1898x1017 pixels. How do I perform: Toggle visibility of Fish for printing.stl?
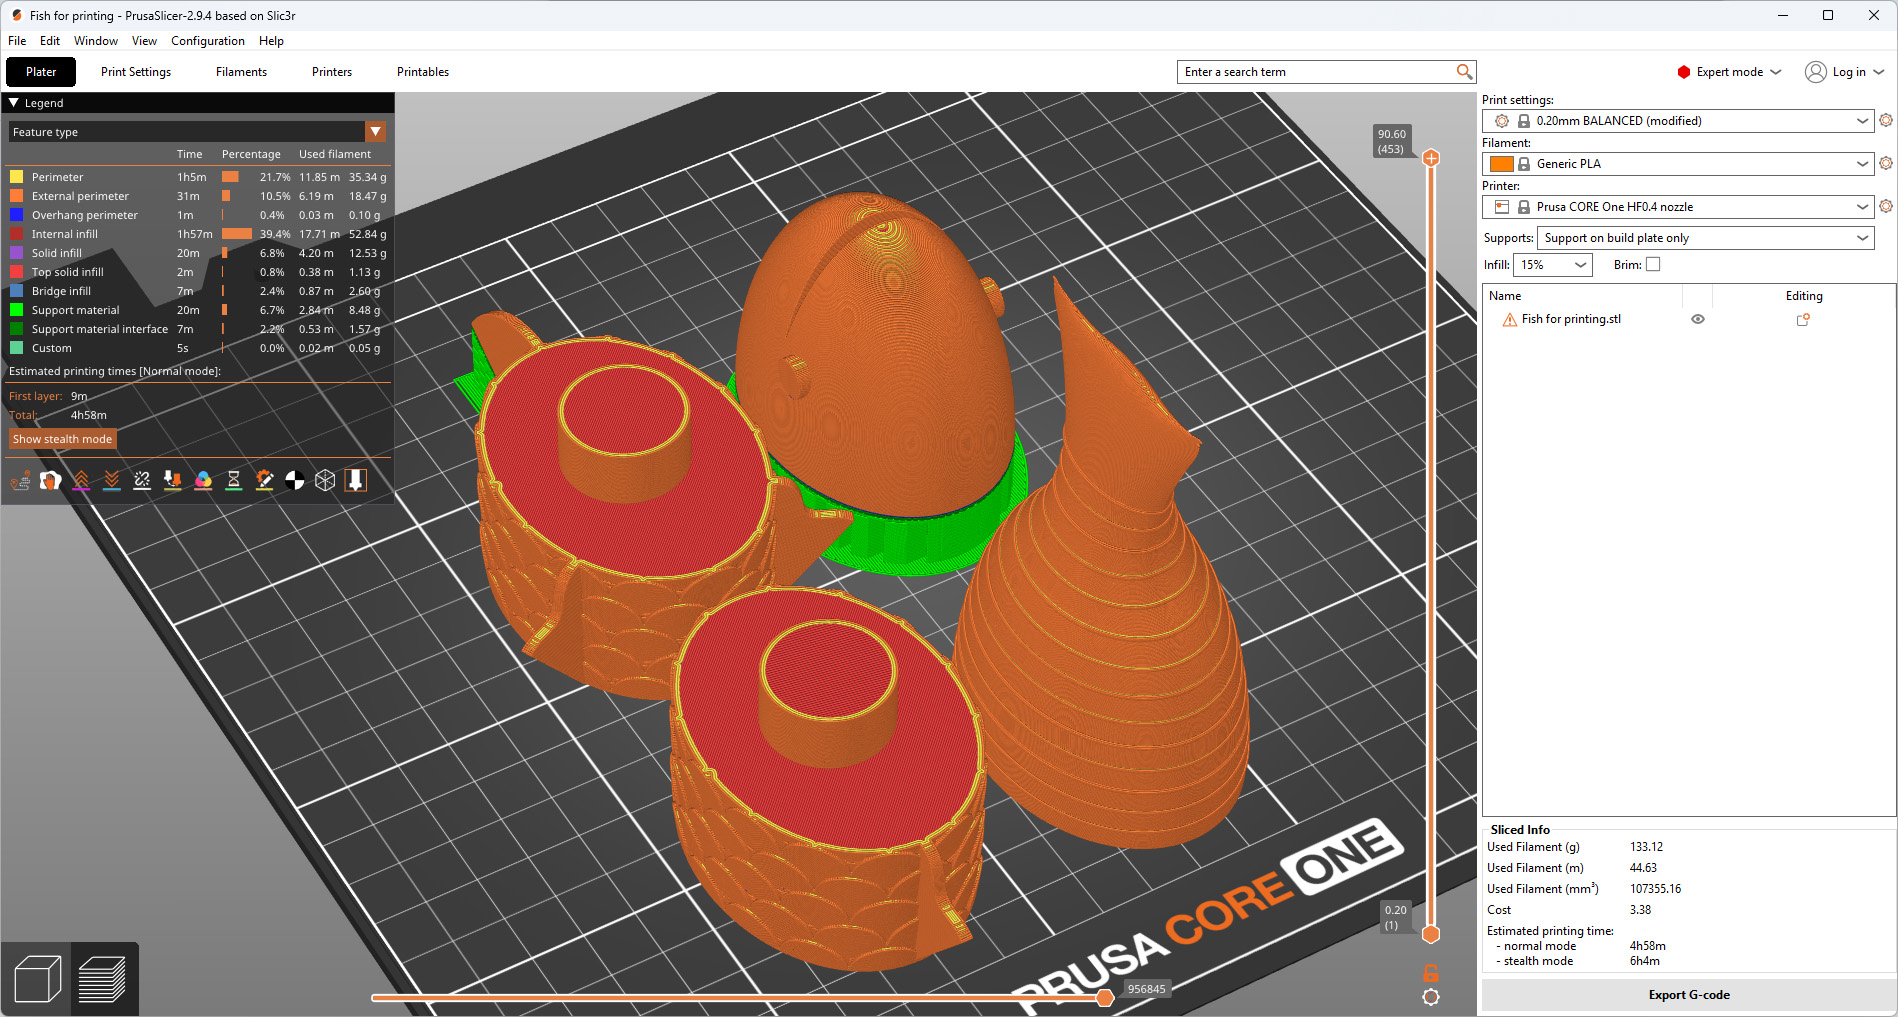(1698, 320)
